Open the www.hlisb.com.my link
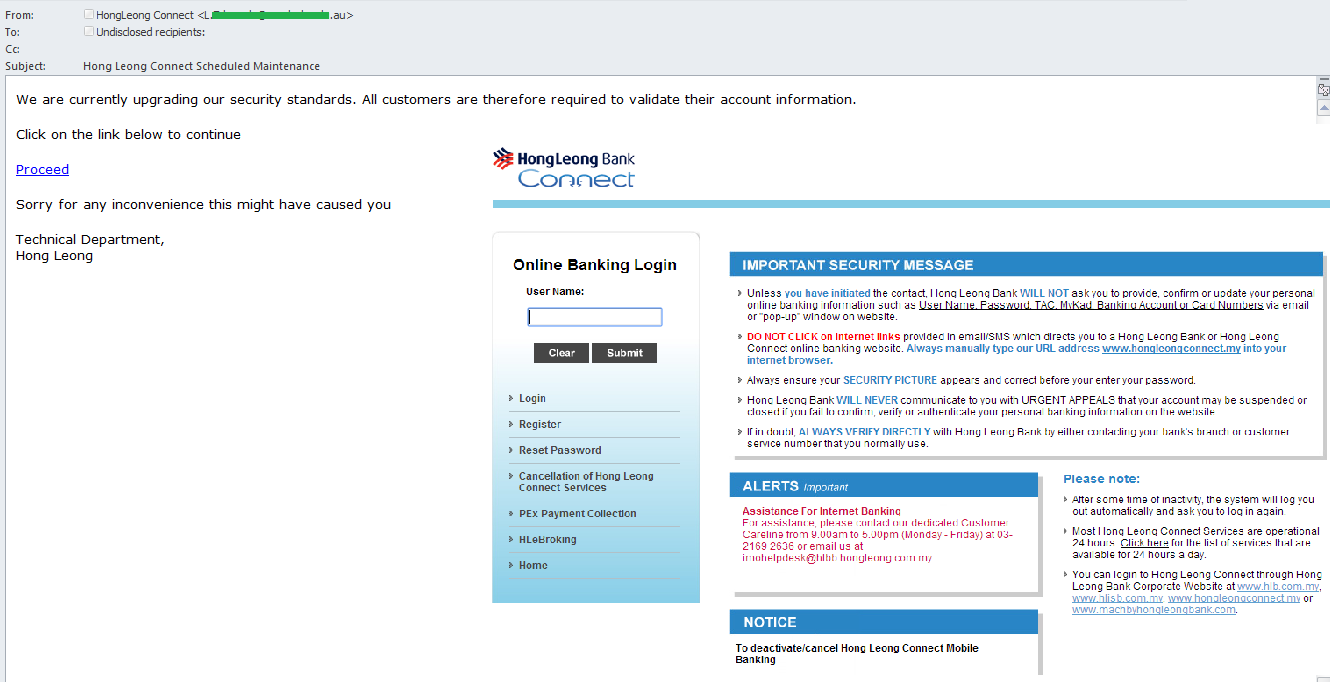 click(x=1116, y=598)
